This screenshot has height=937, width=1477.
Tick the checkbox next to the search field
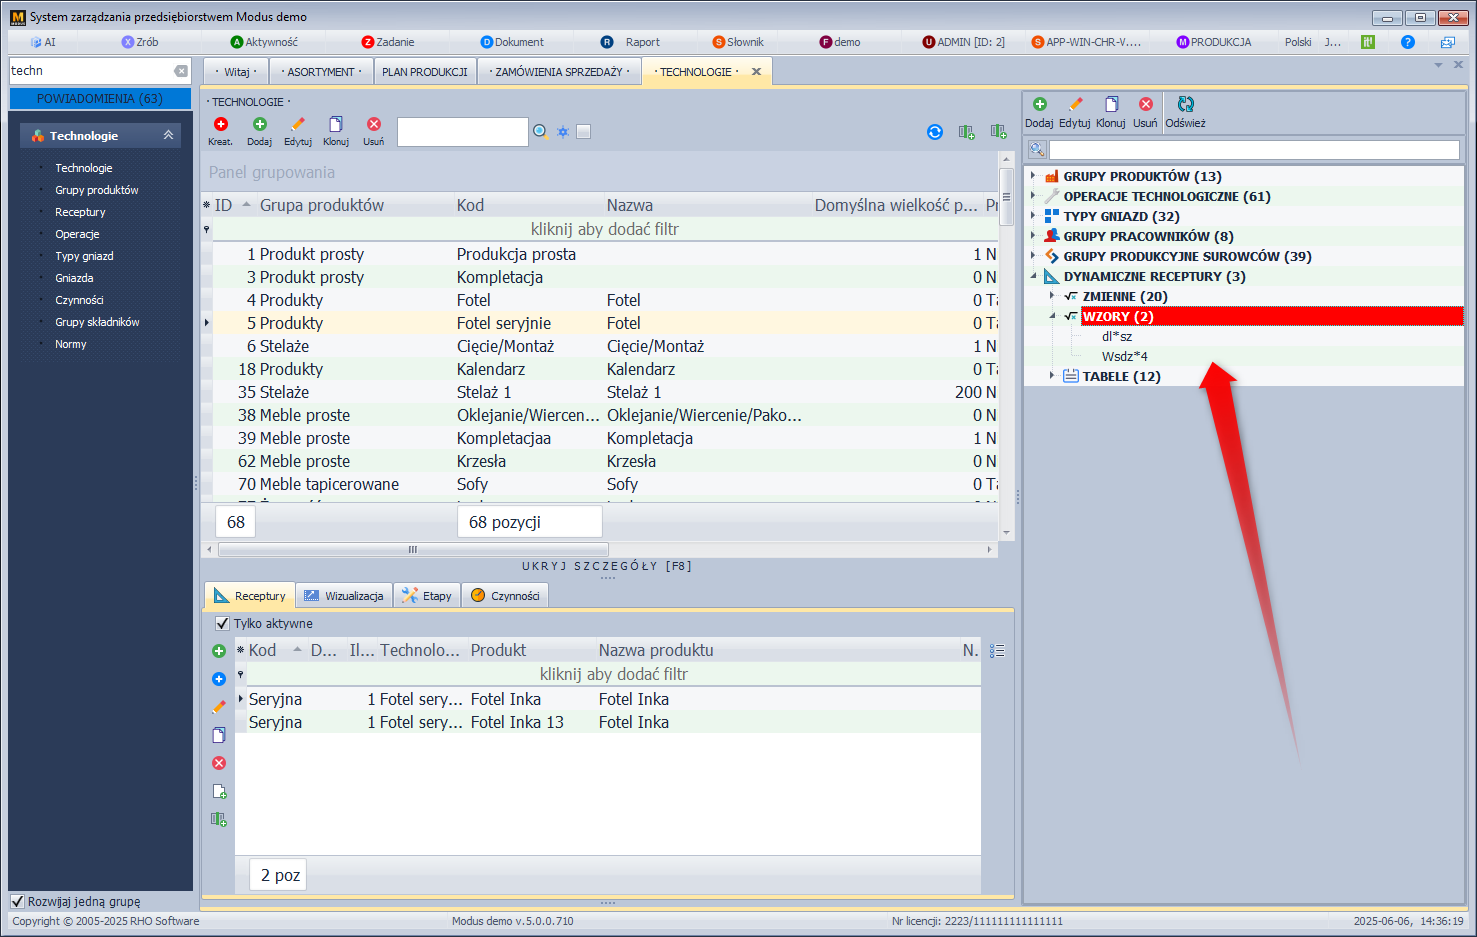pyautogui.click(x=584, y=131)
